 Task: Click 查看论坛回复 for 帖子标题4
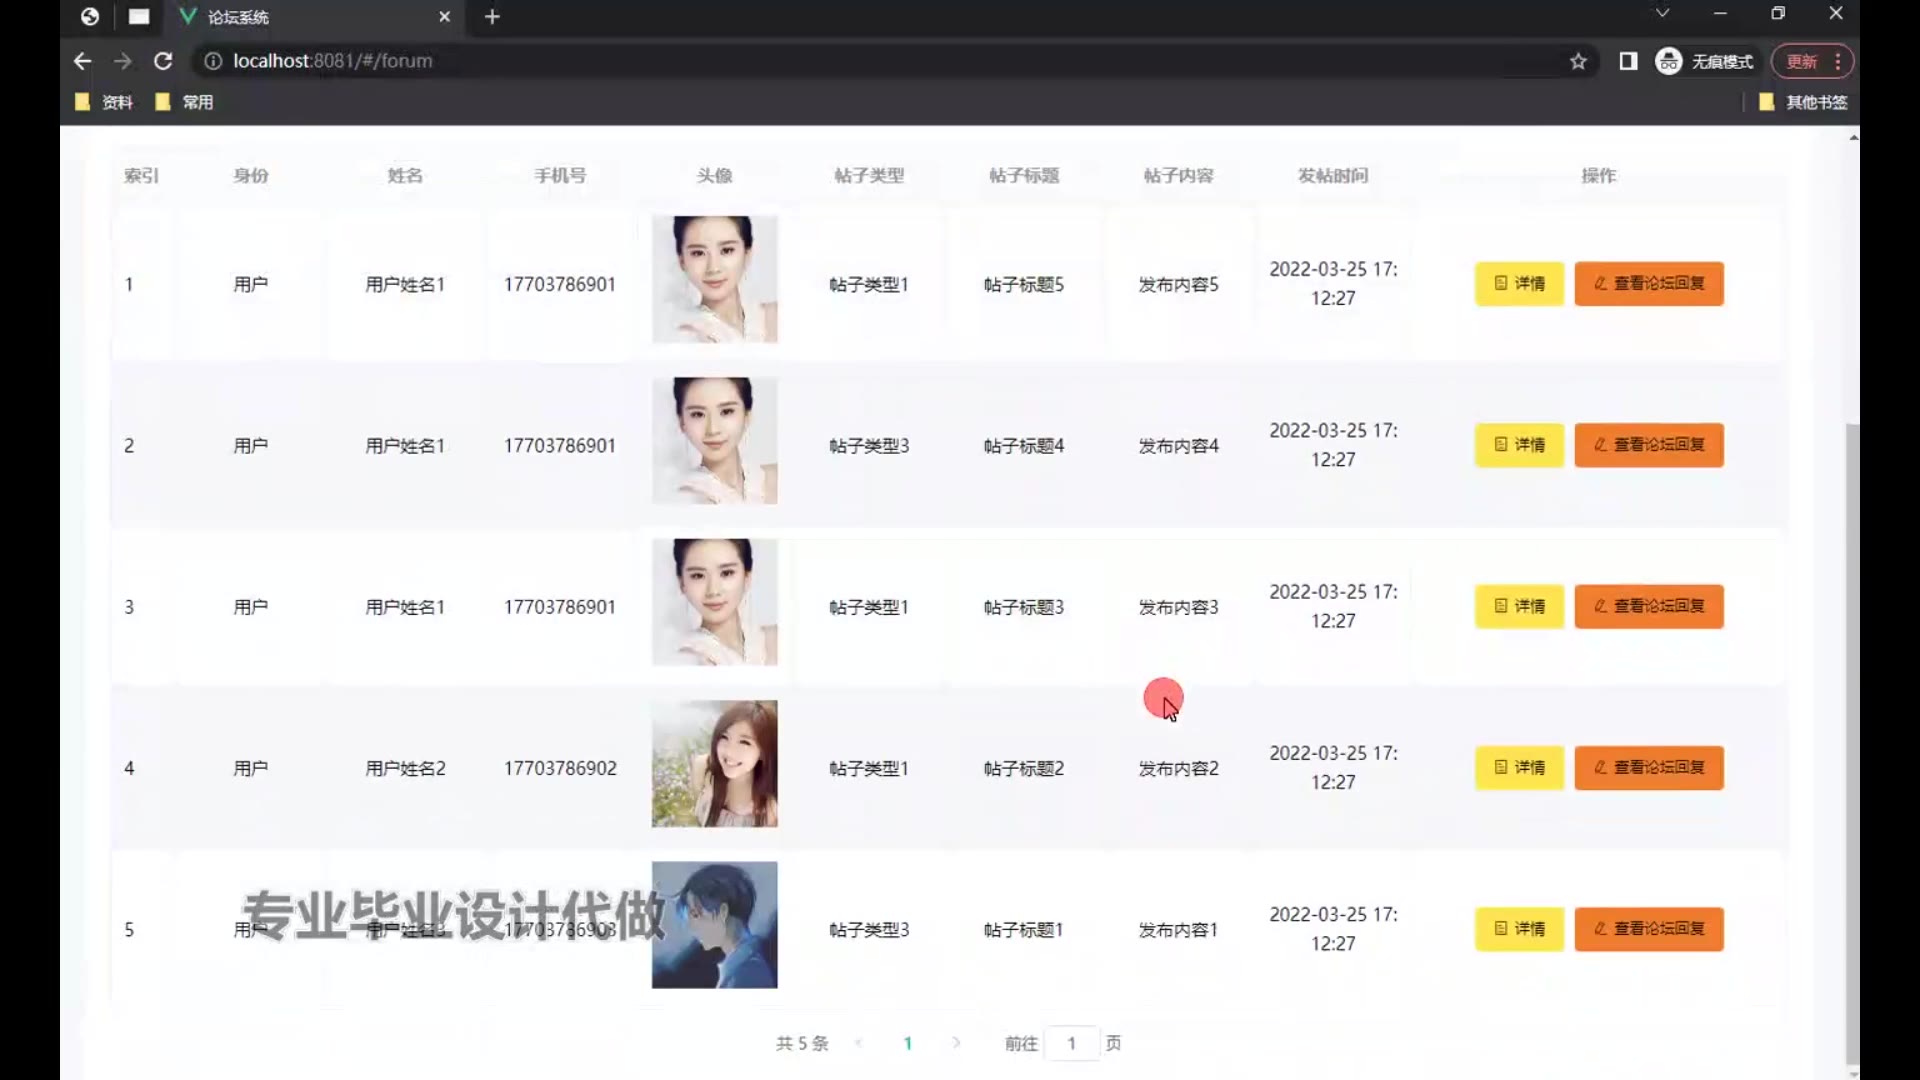1648,445
